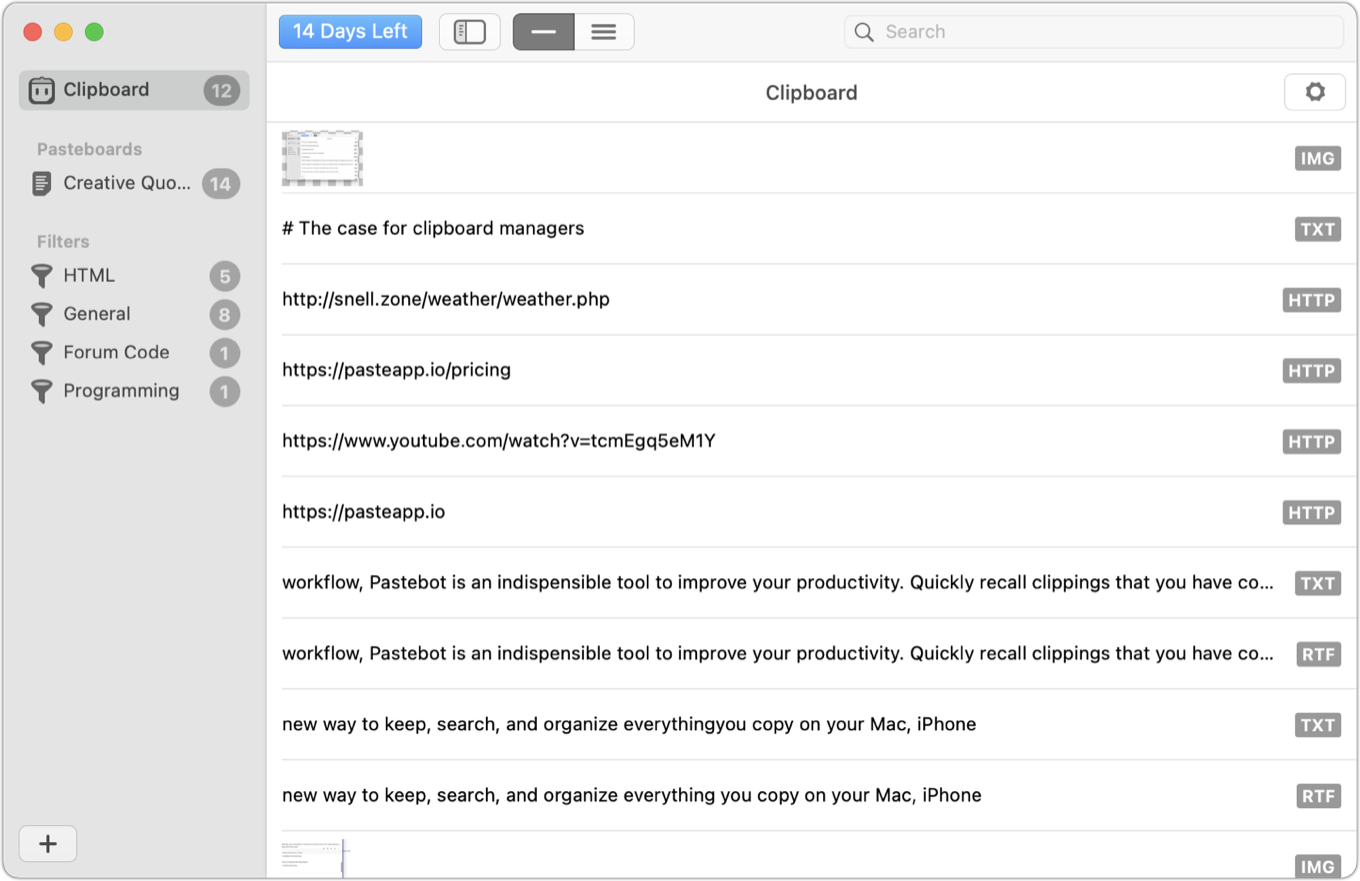This screenshot has height=881, width=1360.
Task: Open the HTML filter
Action: [88, 275]
